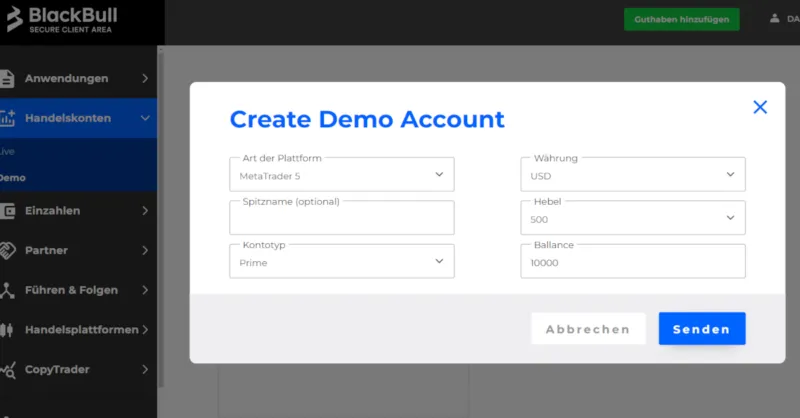Click the Handelskonten chart icon
The image size is (800, 418).
pyautogui.click(x=6, y=118)
